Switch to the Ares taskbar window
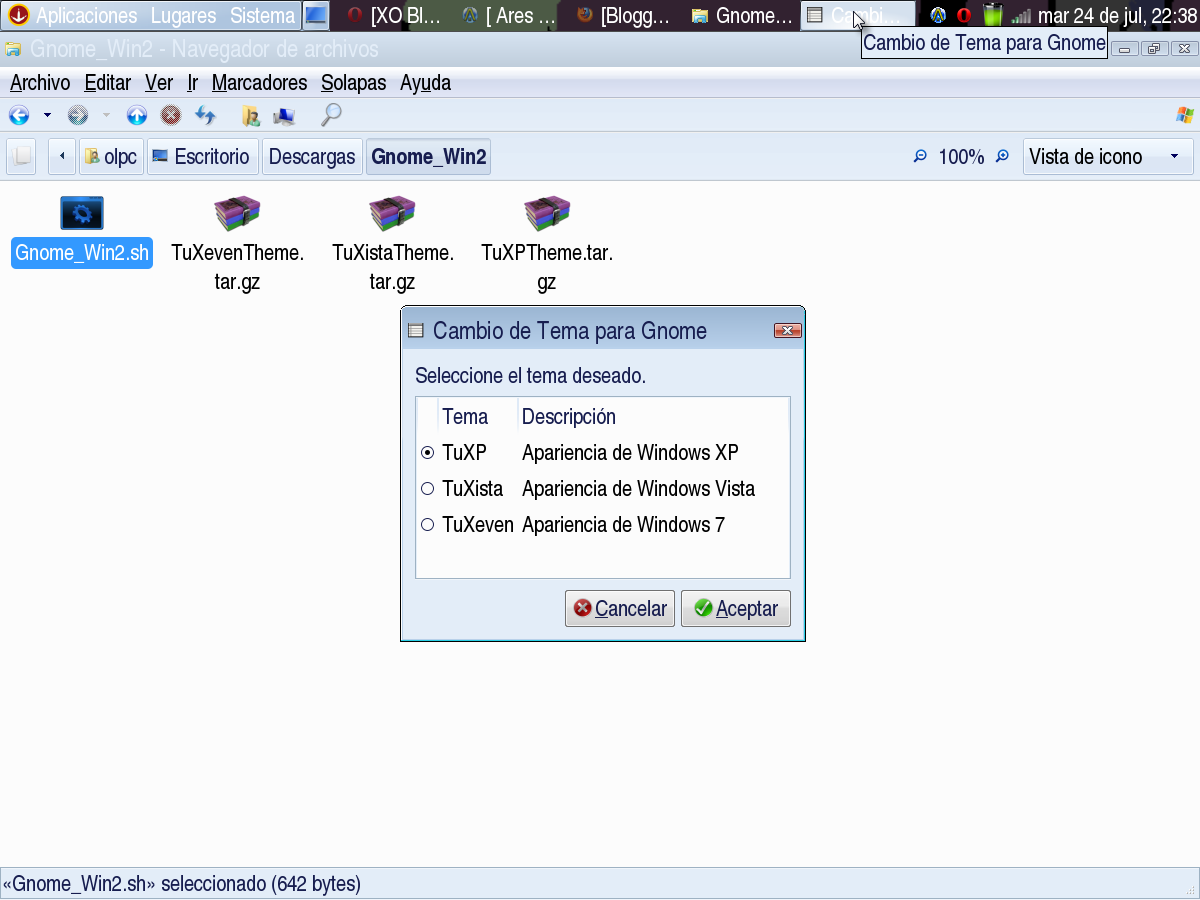Screen dimensions: 1200x900 pyautogui.click(x=510, y=16)
